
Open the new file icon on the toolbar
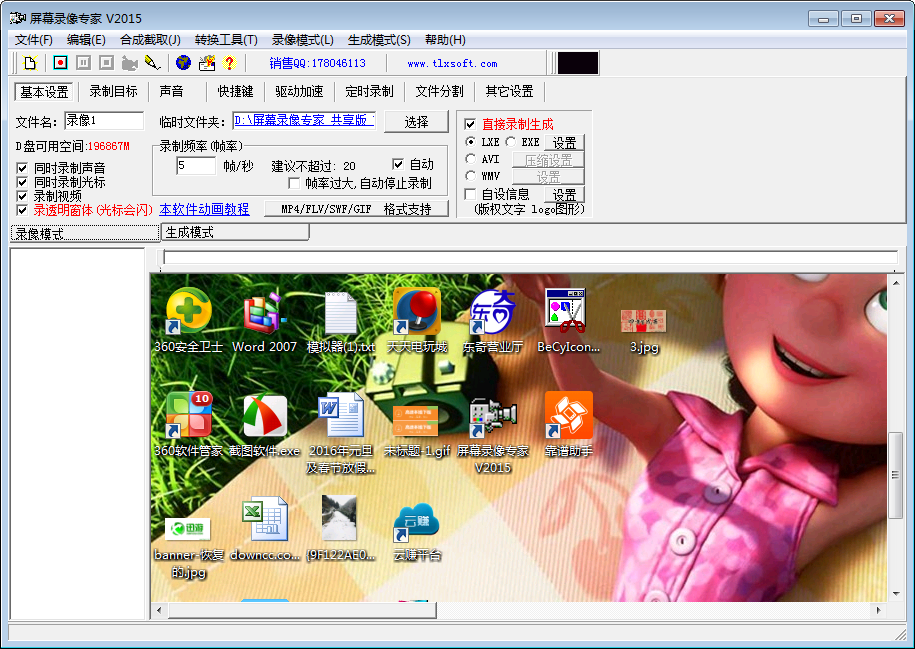coord(30,63)
